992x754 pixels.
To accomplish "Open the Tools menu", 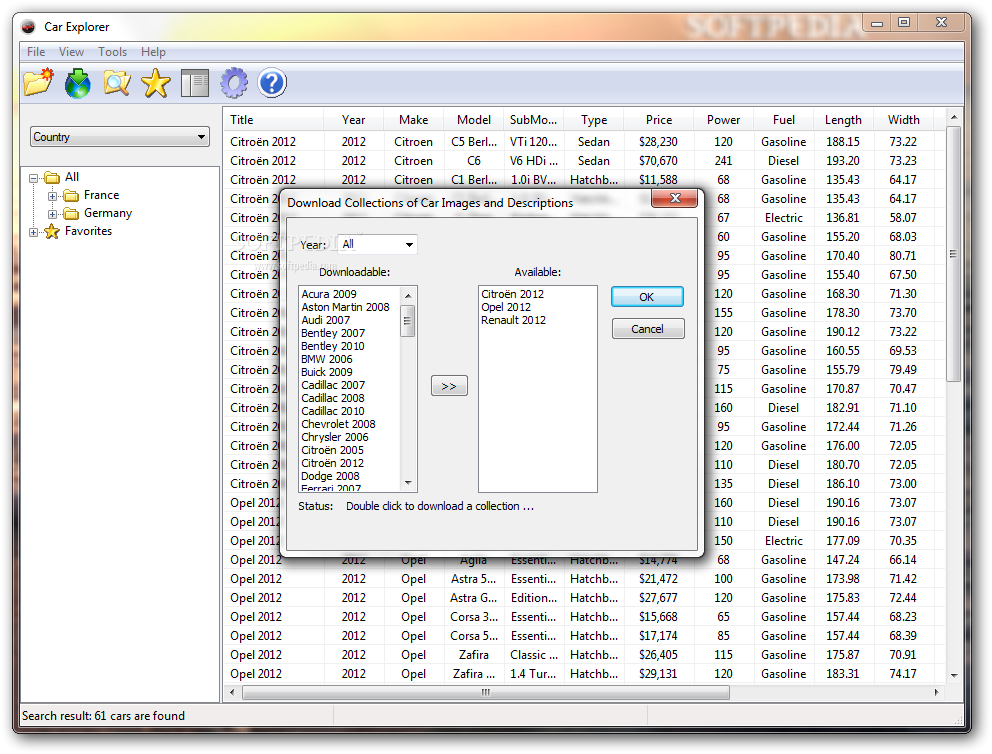I will pyautogui.click(x=113, y=52).
